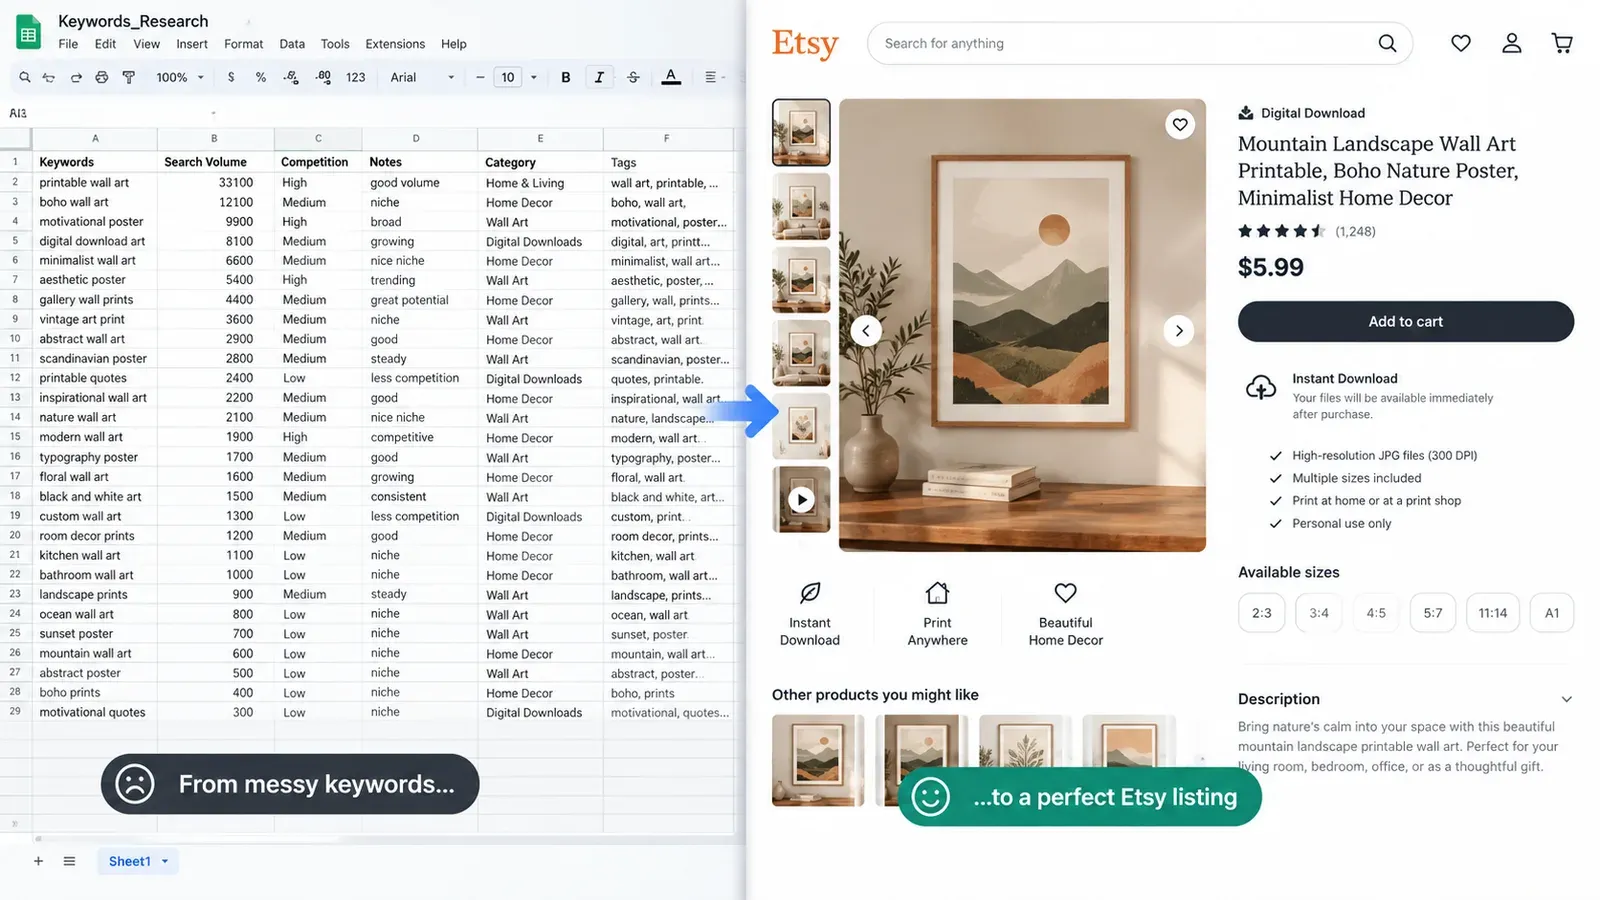The image size is (1600, 900).
Task: Increase decimal places in Sheets toolbar
Action: click(323, 77)
